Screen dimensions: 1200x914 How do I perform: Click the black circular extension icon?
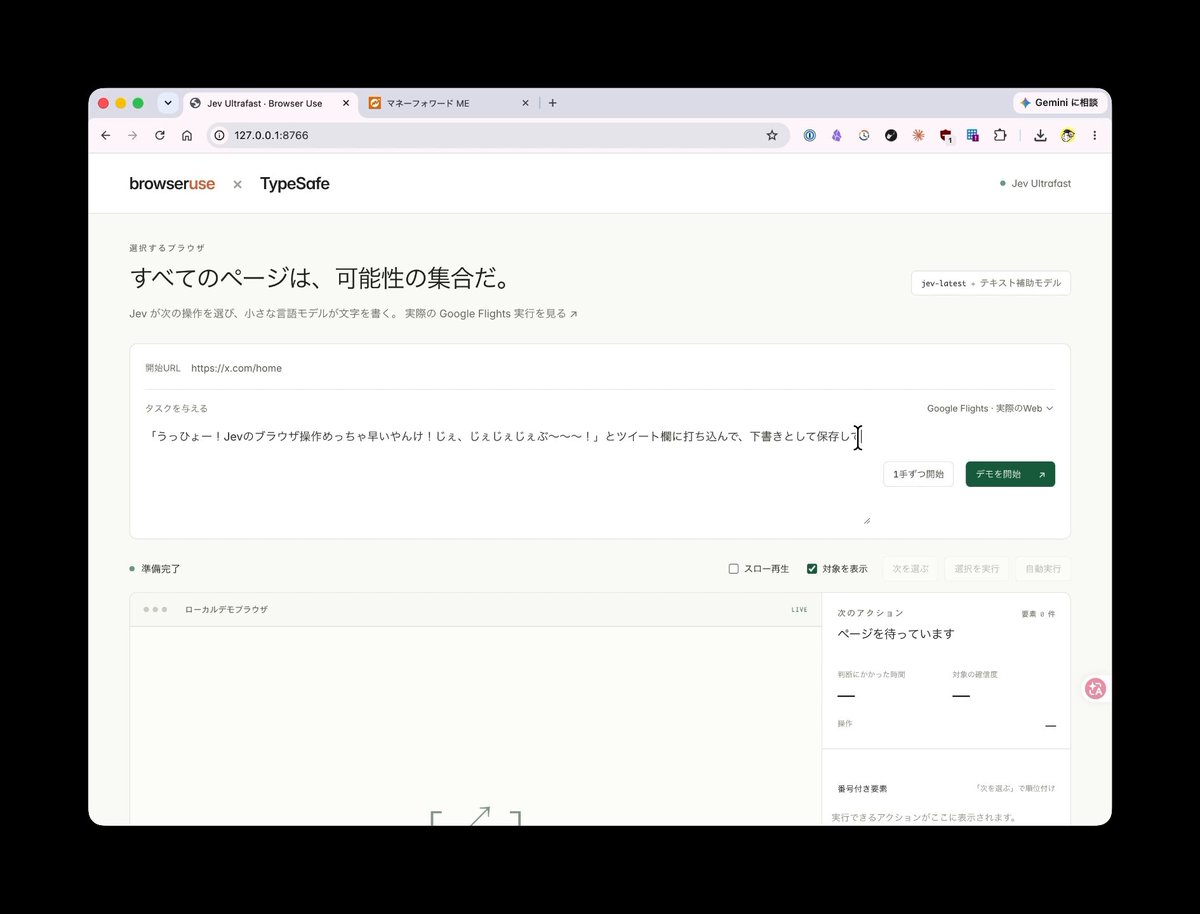tap(891, 135)
